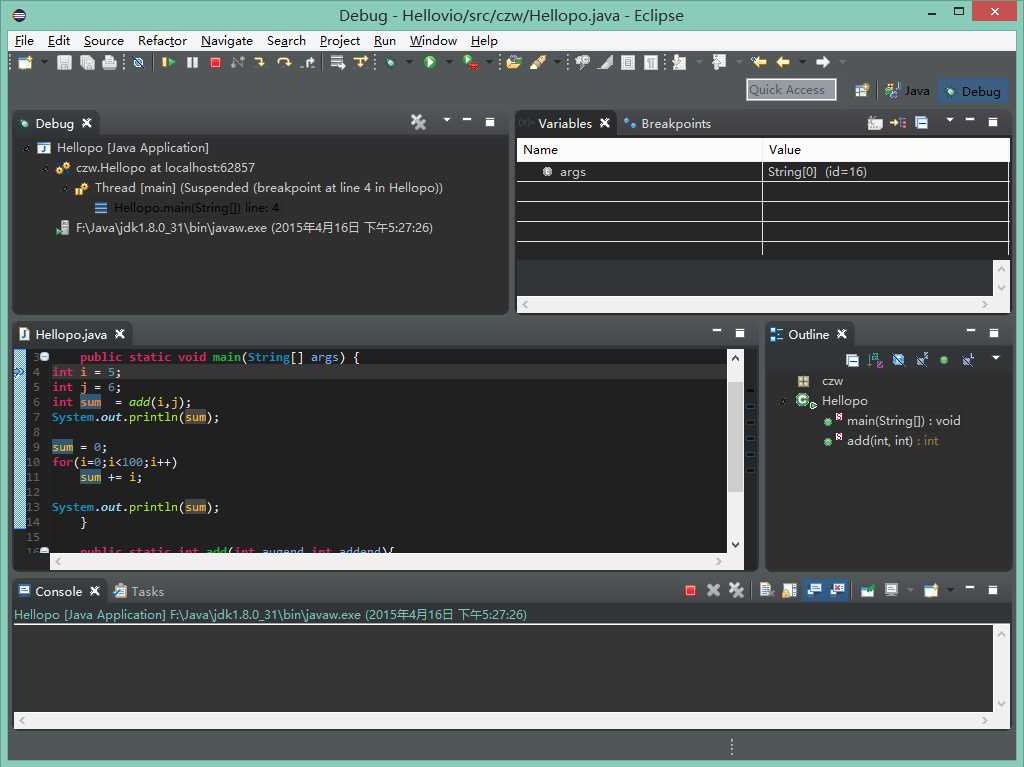Terminate the debug session via main toolbar
1024x767 pixels.
tap(215, 62)
